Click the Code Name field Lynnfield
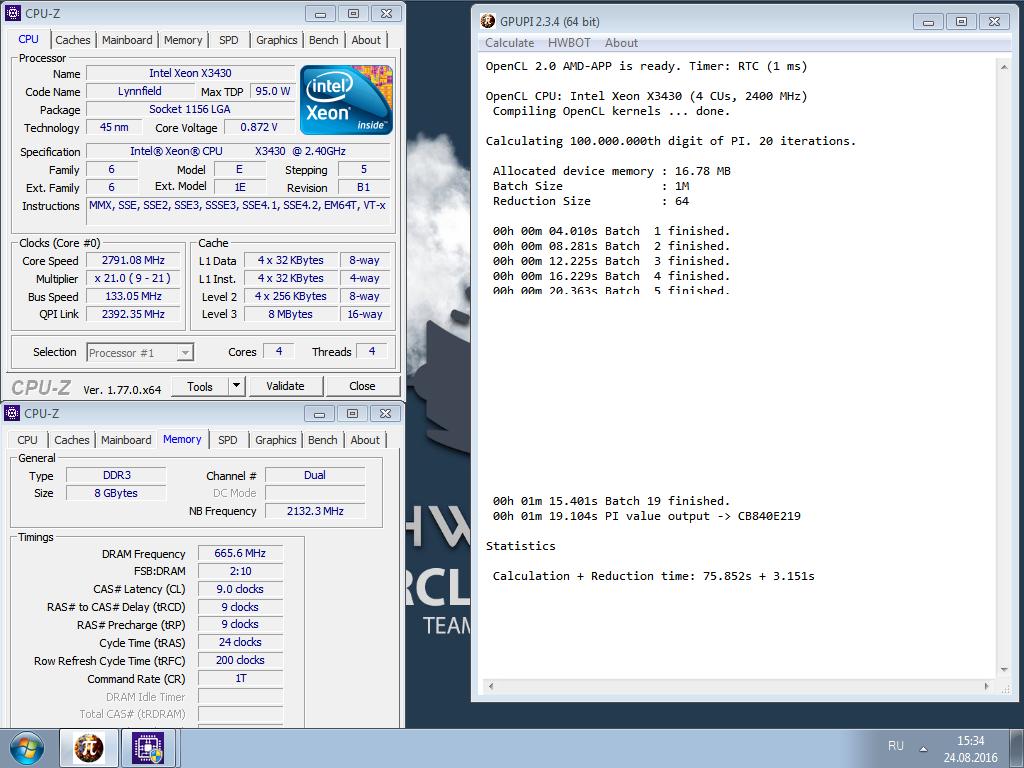Viewport: 1024px width, 768px height. [x=140, y=91]
